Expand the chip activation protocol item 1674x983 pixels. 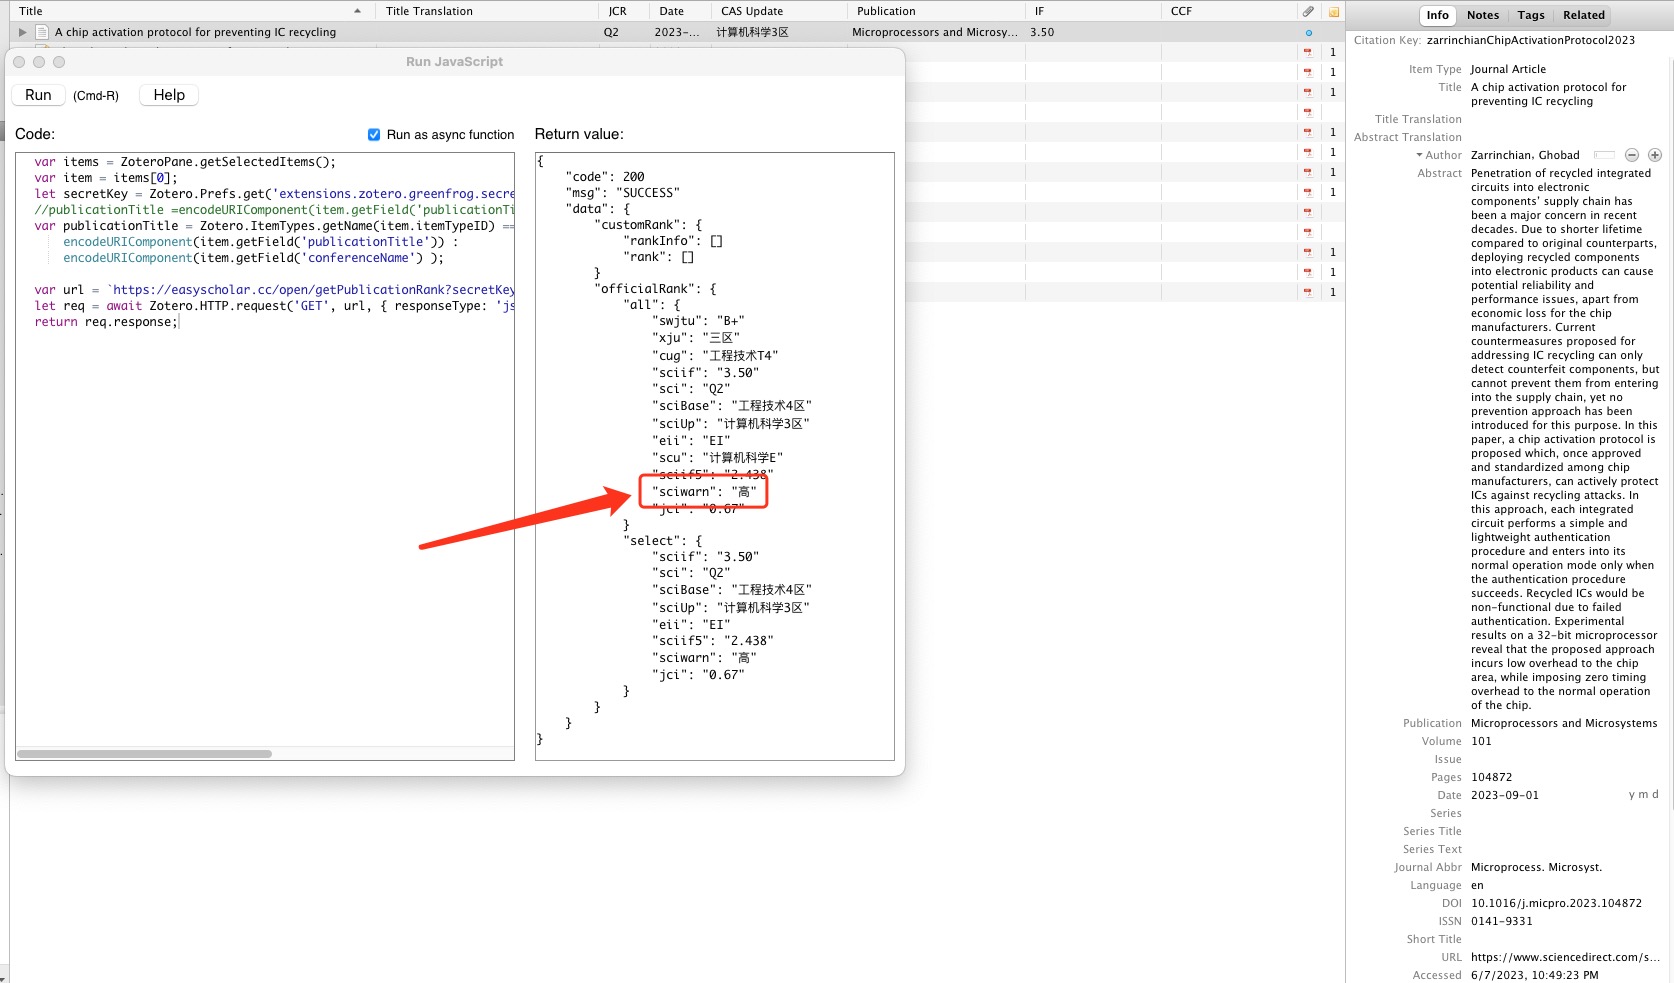coord(22,32)
